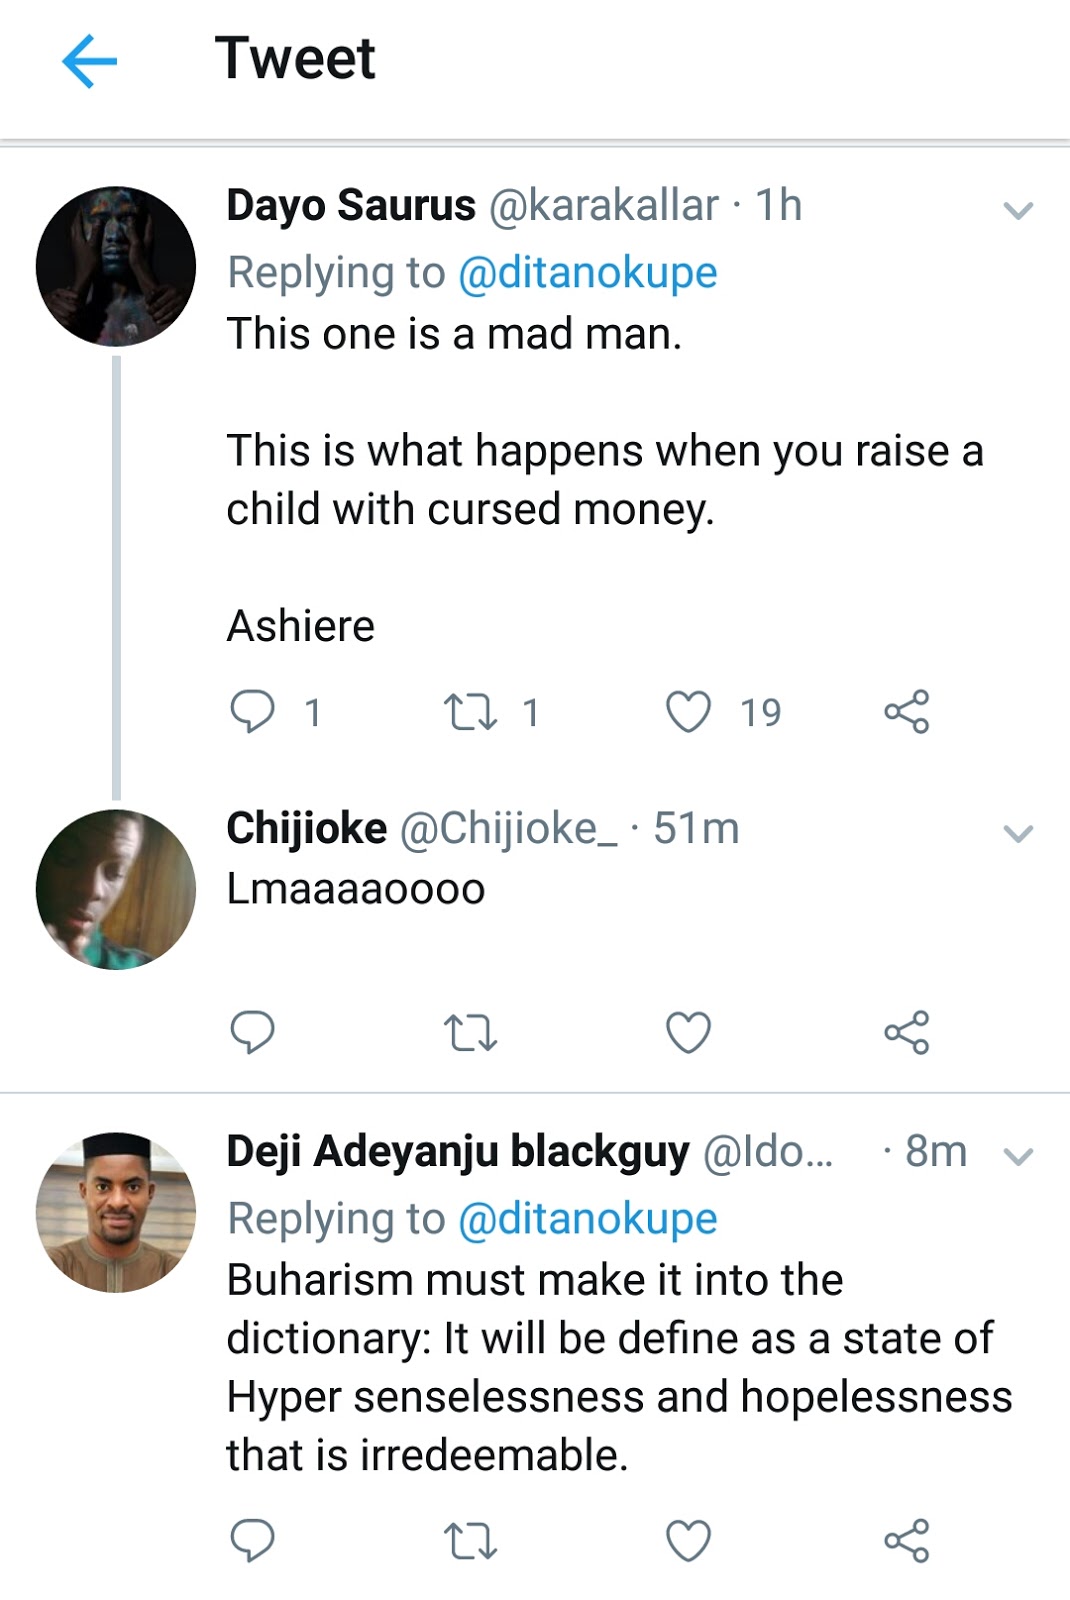1070x1600 pixels.
Task: Share Chijioke's Lmaaaaoooo tweet
Action: tap(907, 1032)
